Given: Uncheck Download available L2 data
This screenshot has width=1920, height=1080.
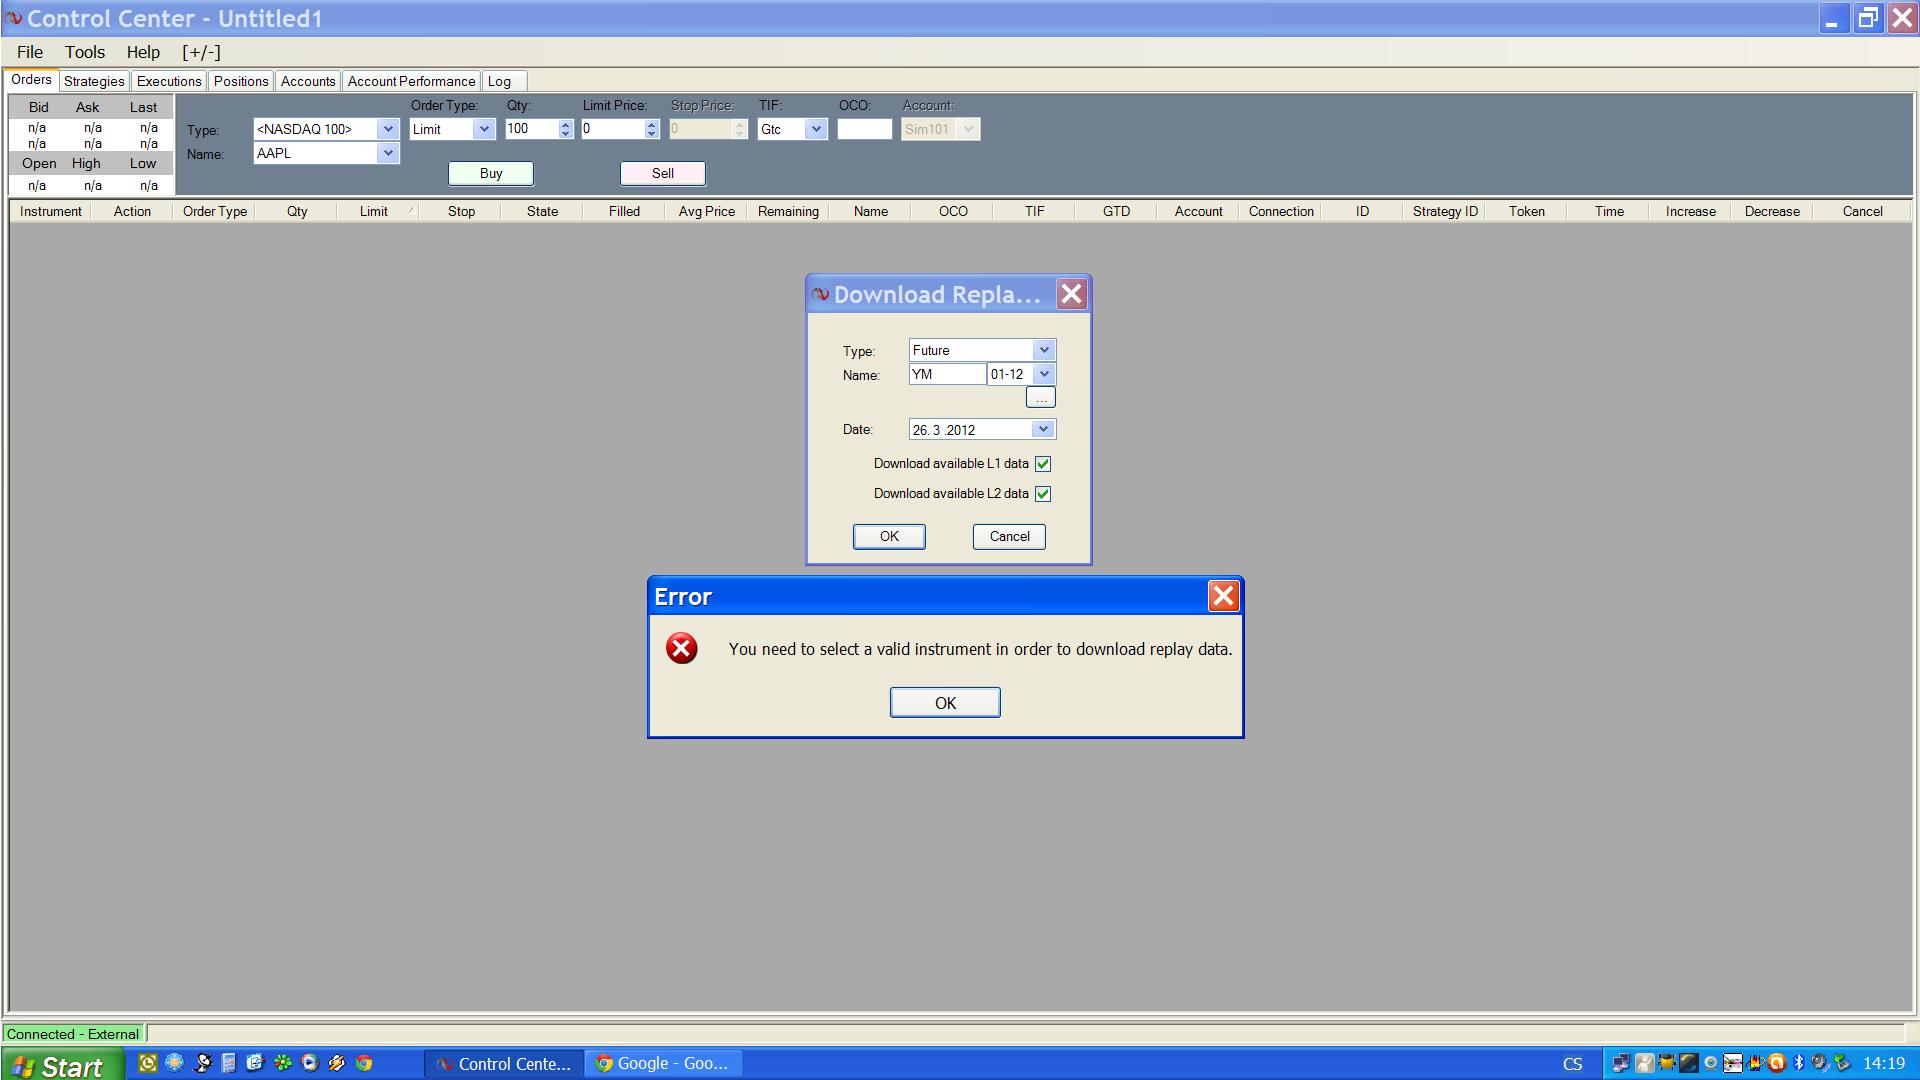Looking at the screenshot, I should tap(1043, 494).
